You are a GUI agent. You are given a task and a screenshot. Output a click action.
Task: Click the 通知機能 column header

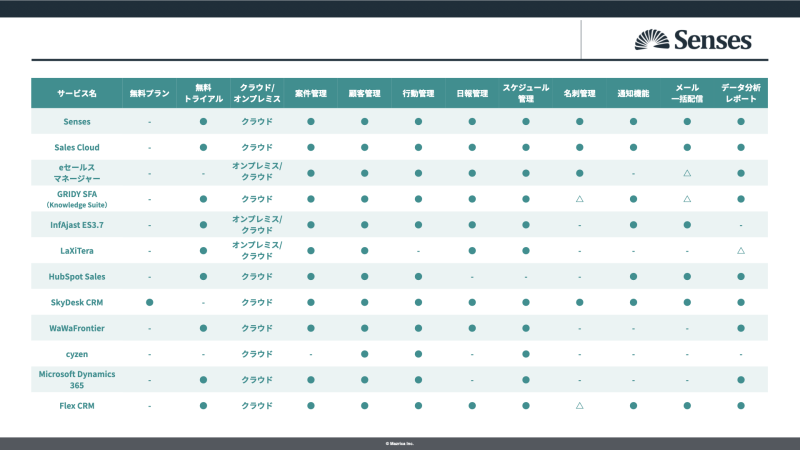pyautogui.click(x=633, y=93)
